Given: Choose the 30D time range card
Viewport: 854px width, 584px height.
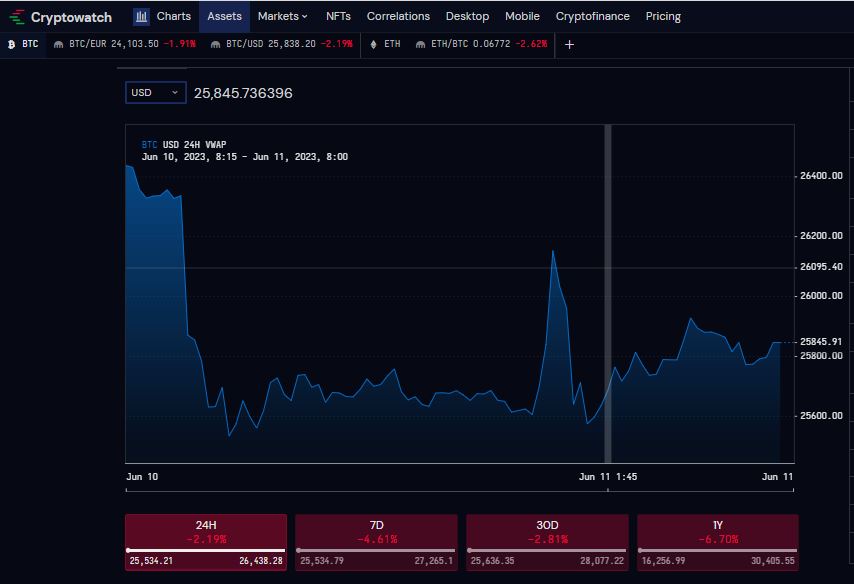Looking at the screenshot, I should [547, 542].
